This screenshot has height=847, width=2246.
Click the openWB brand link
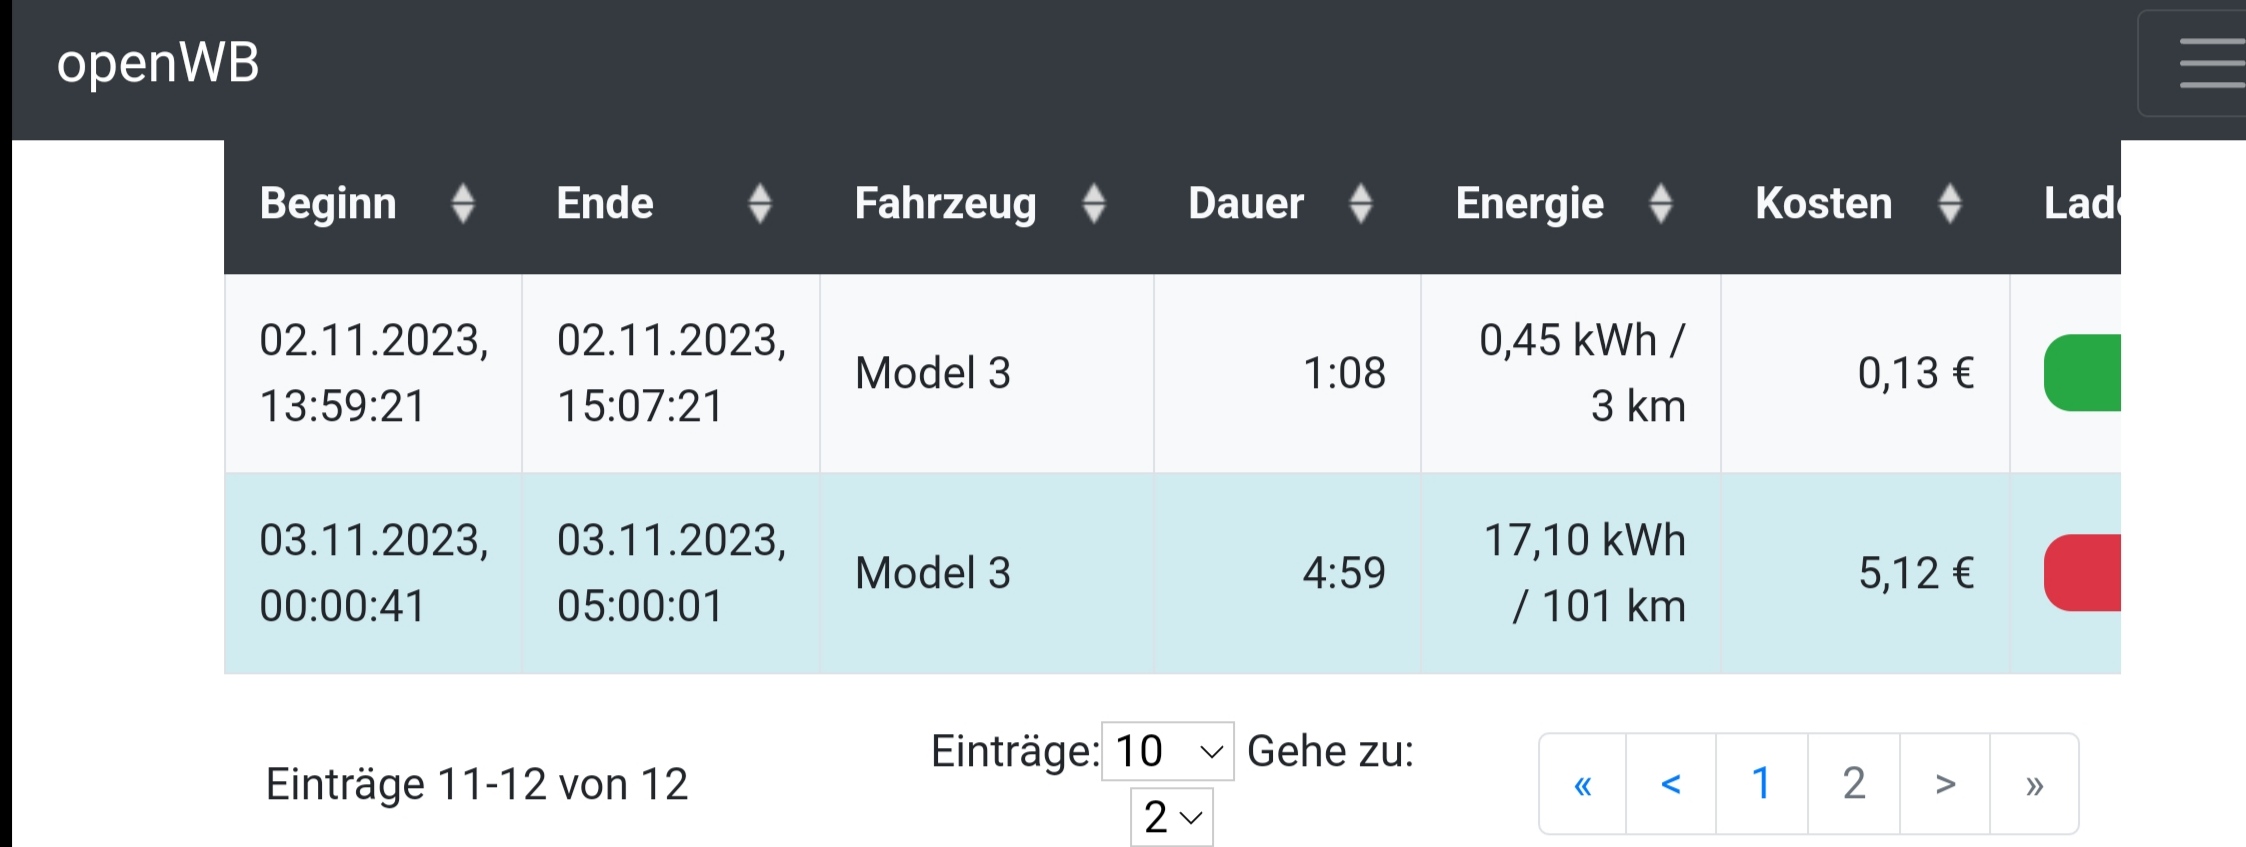[158, 63]
